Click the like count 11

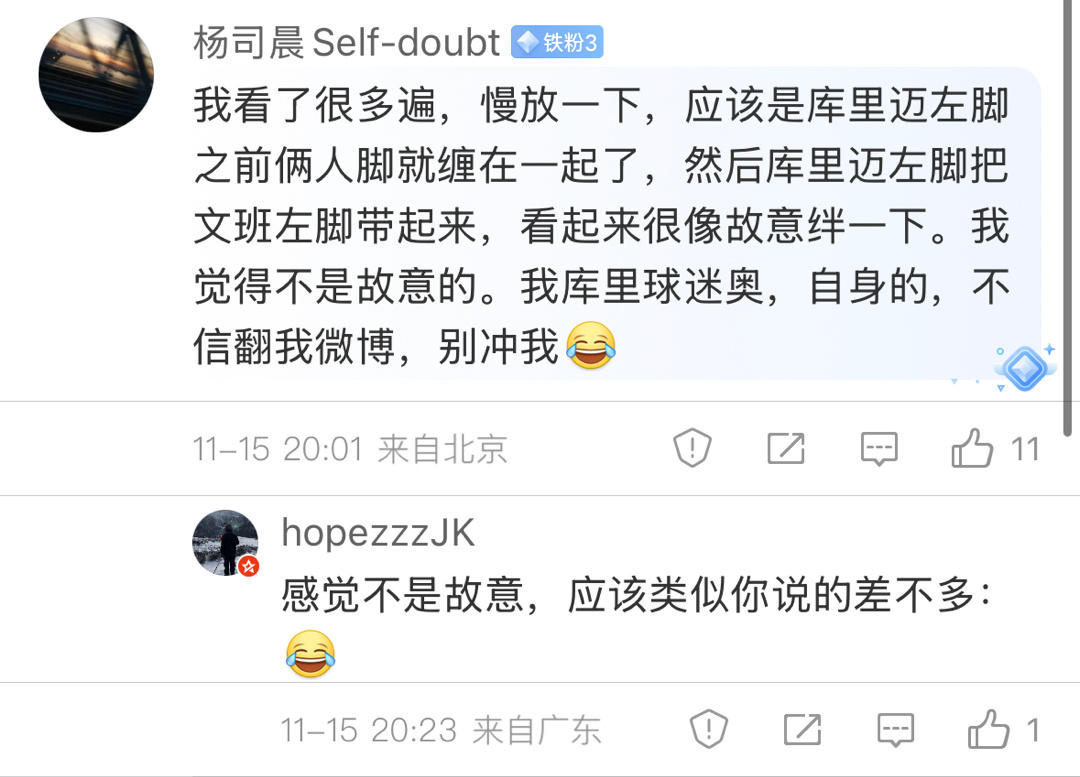pos(1025,449)
